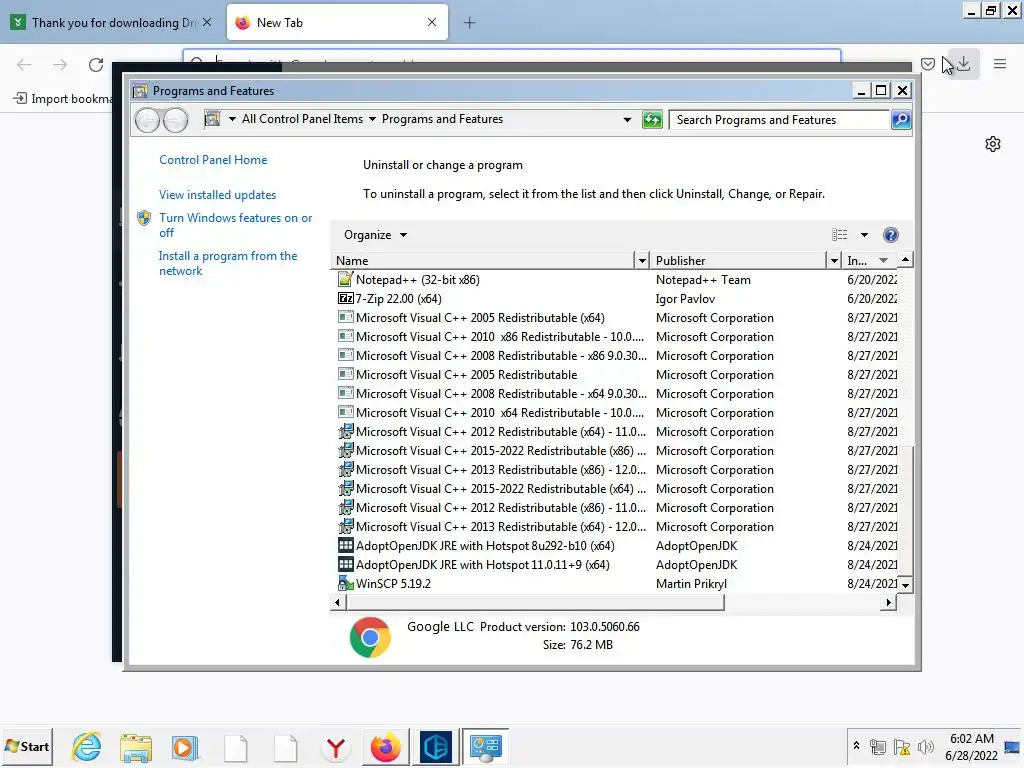Click the Visual C++ 2005 Redistributable (x64) icon
Image resolution: width=1024 pixels, height=768 pixels.
coord(345,317)
